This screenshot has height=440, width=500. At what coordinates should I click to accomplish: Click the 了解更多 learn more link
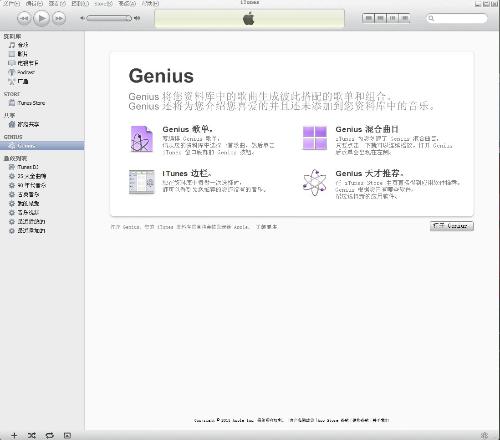(x=266, y=227)
